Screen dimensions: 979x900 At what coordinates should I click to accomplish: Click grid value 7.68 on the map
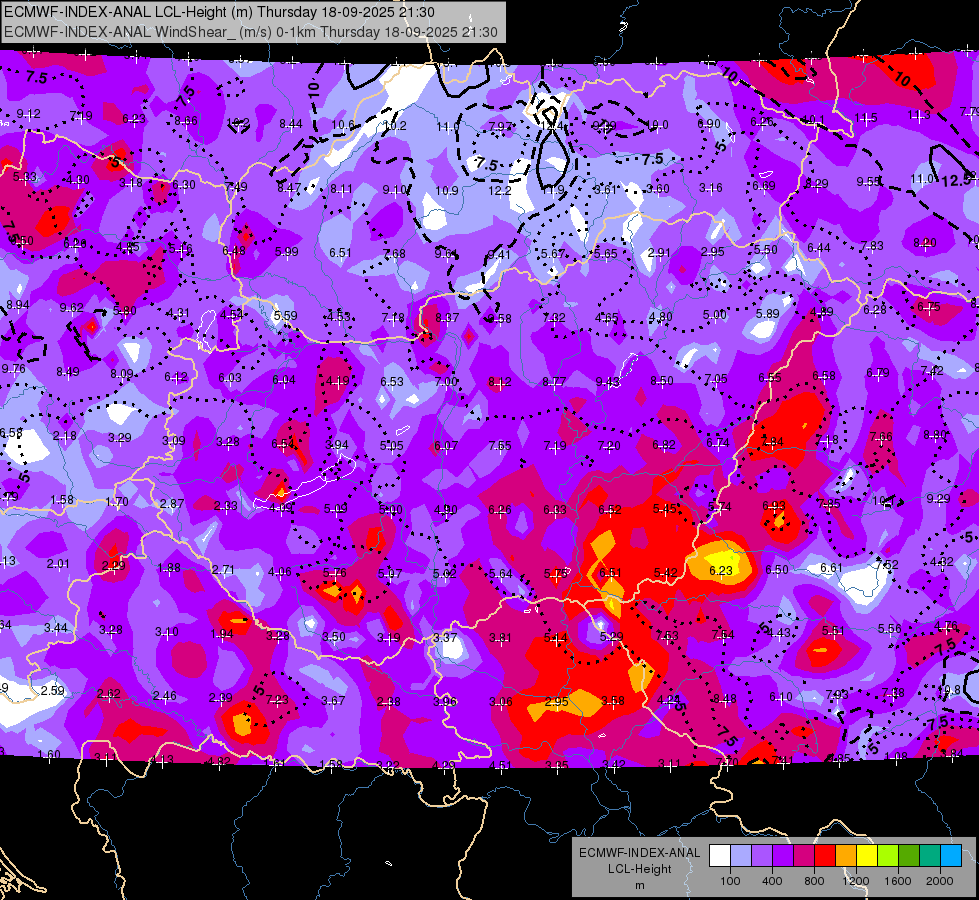[394, 254]
